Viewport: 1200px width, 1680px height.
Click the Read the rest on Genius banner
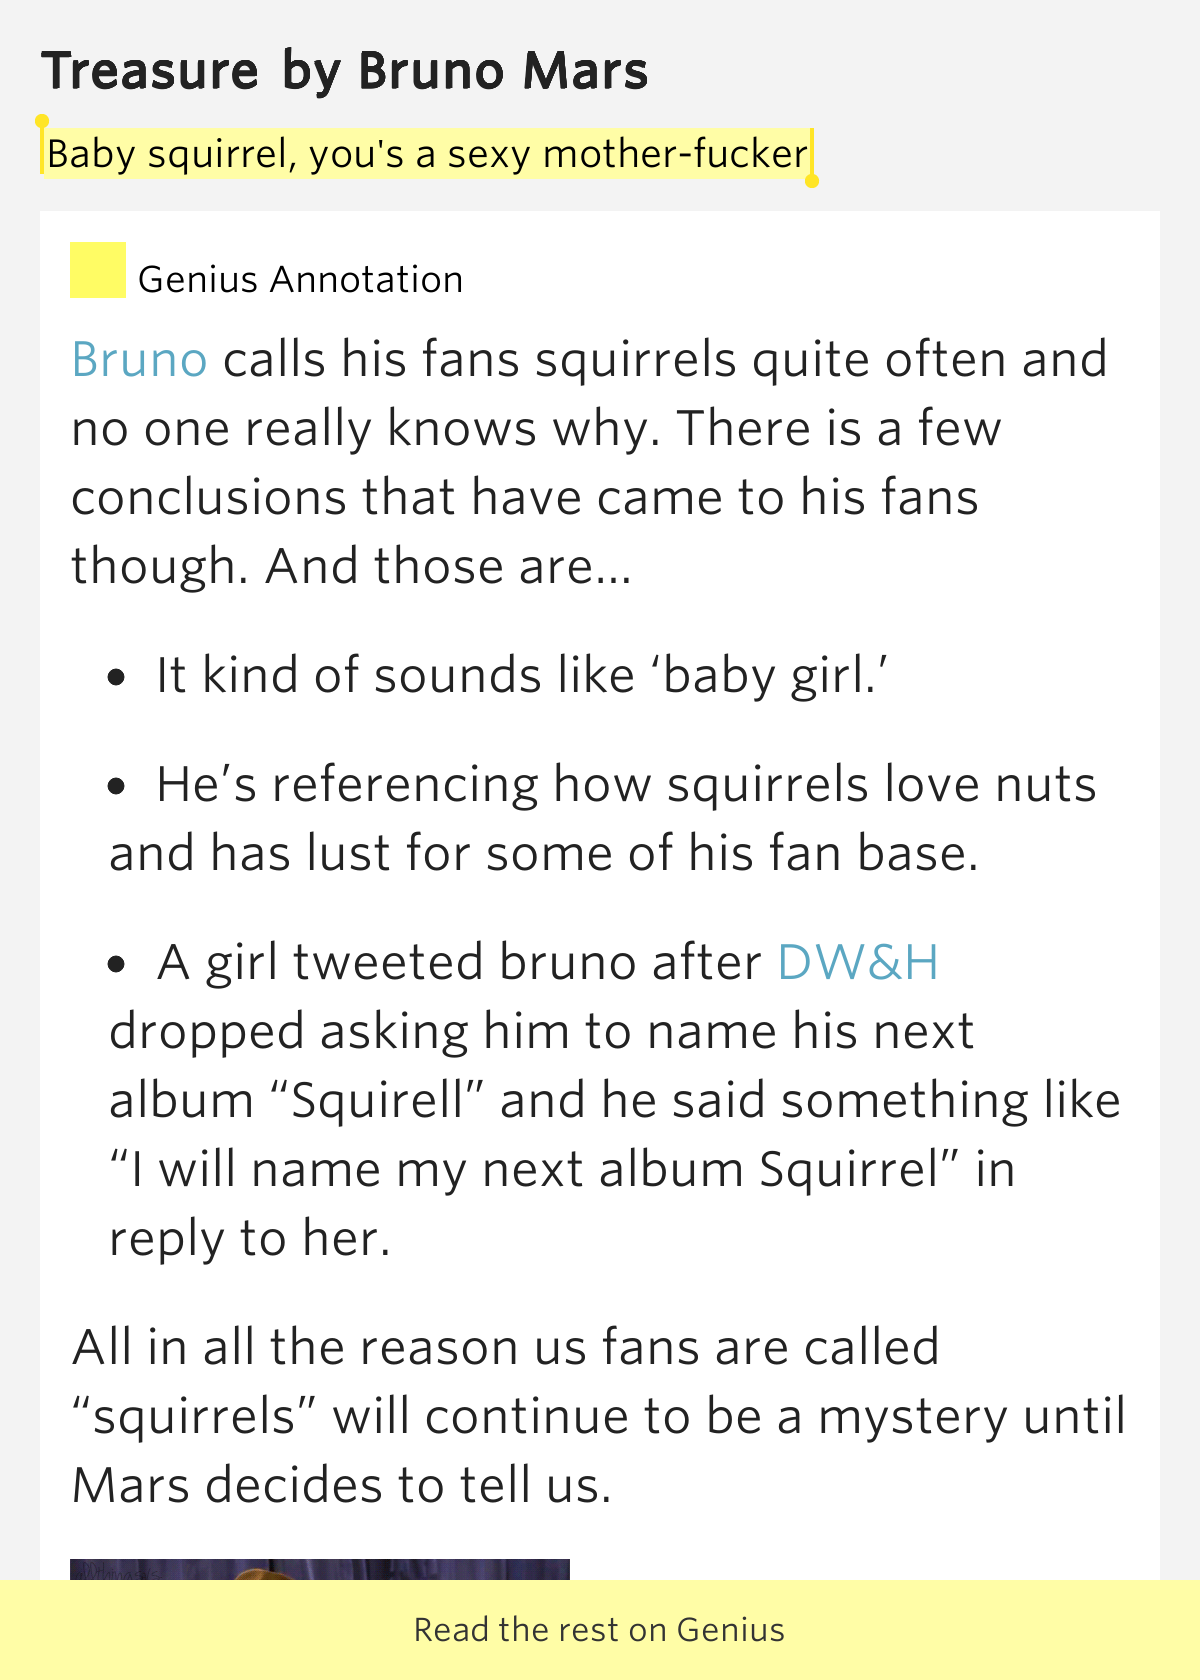click(x=600, y=1630)
